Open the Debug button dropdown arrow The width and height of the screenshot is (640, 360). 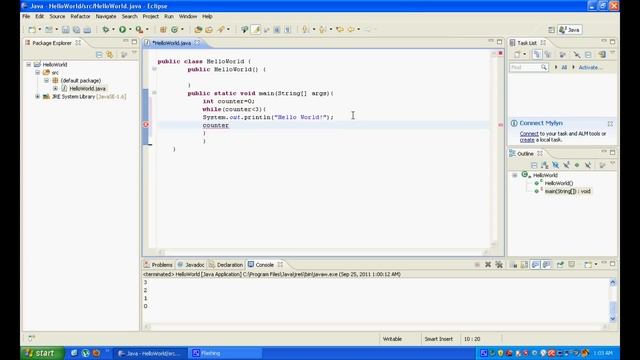coord(113,29)
